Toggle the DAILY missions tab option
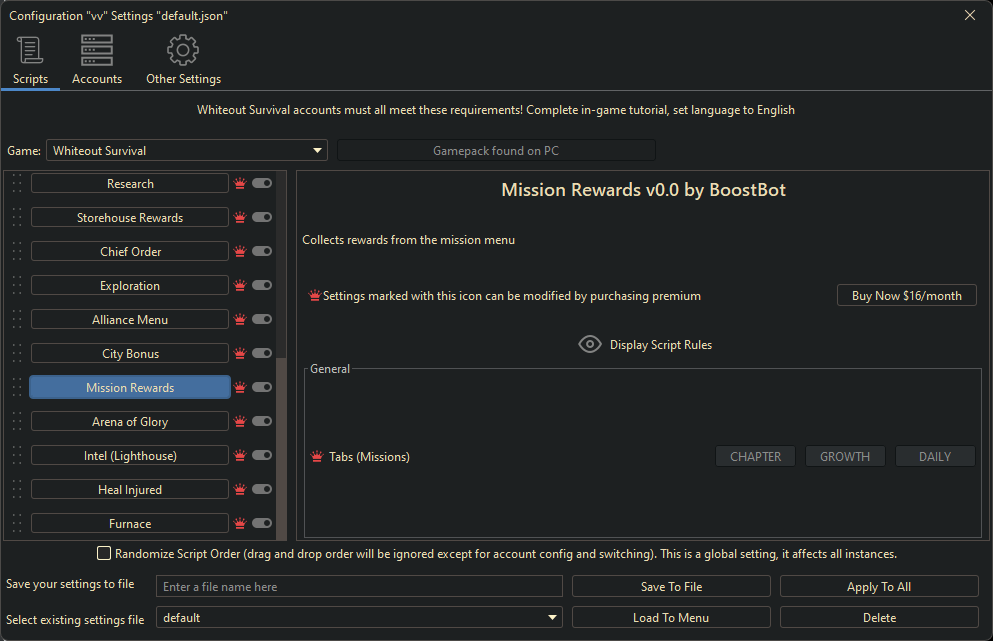Viewport: 993px width, 641px height. pyautogui.click(x=935, y=456)
